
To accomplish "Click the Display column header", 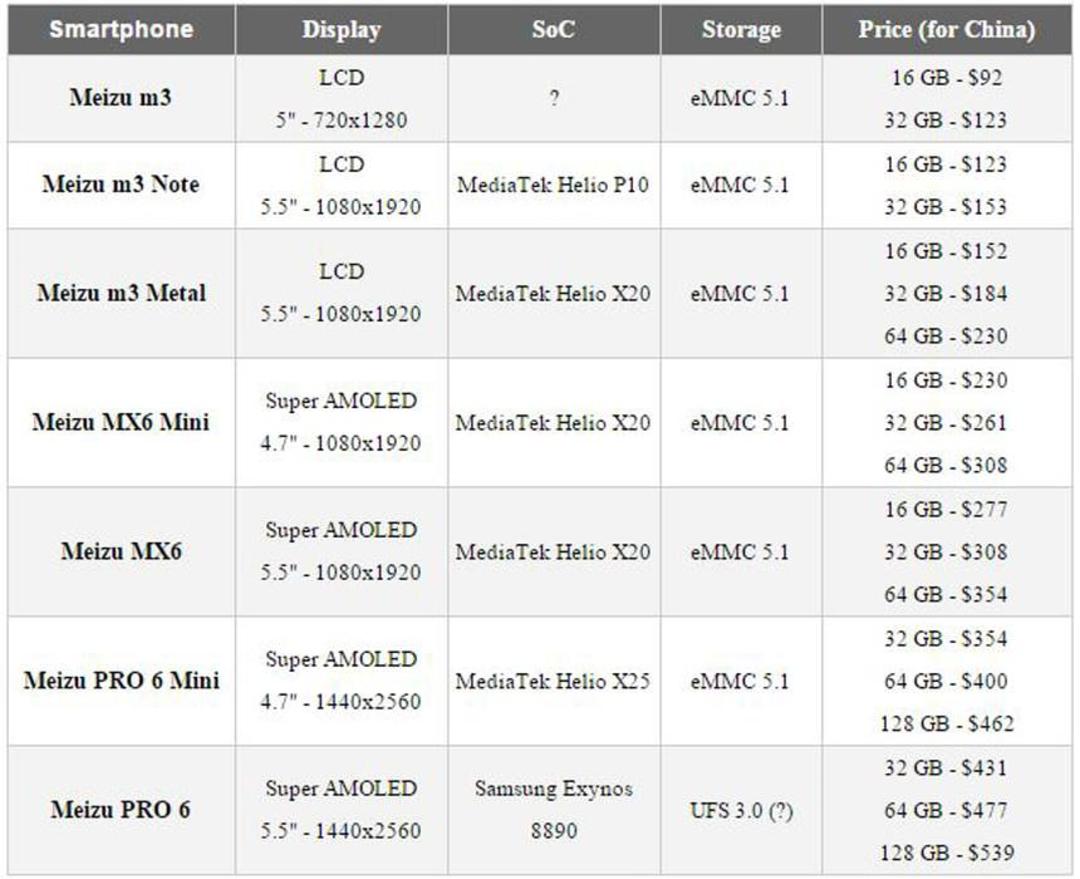I will tap(342, 30).
